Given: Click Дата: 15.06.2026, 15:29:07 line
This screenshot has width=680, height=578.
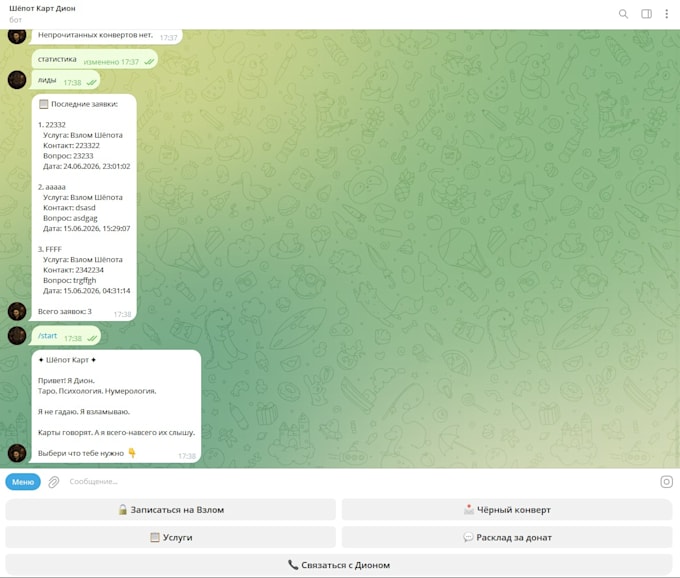Looking at the screenshot, I should point(86,229).
